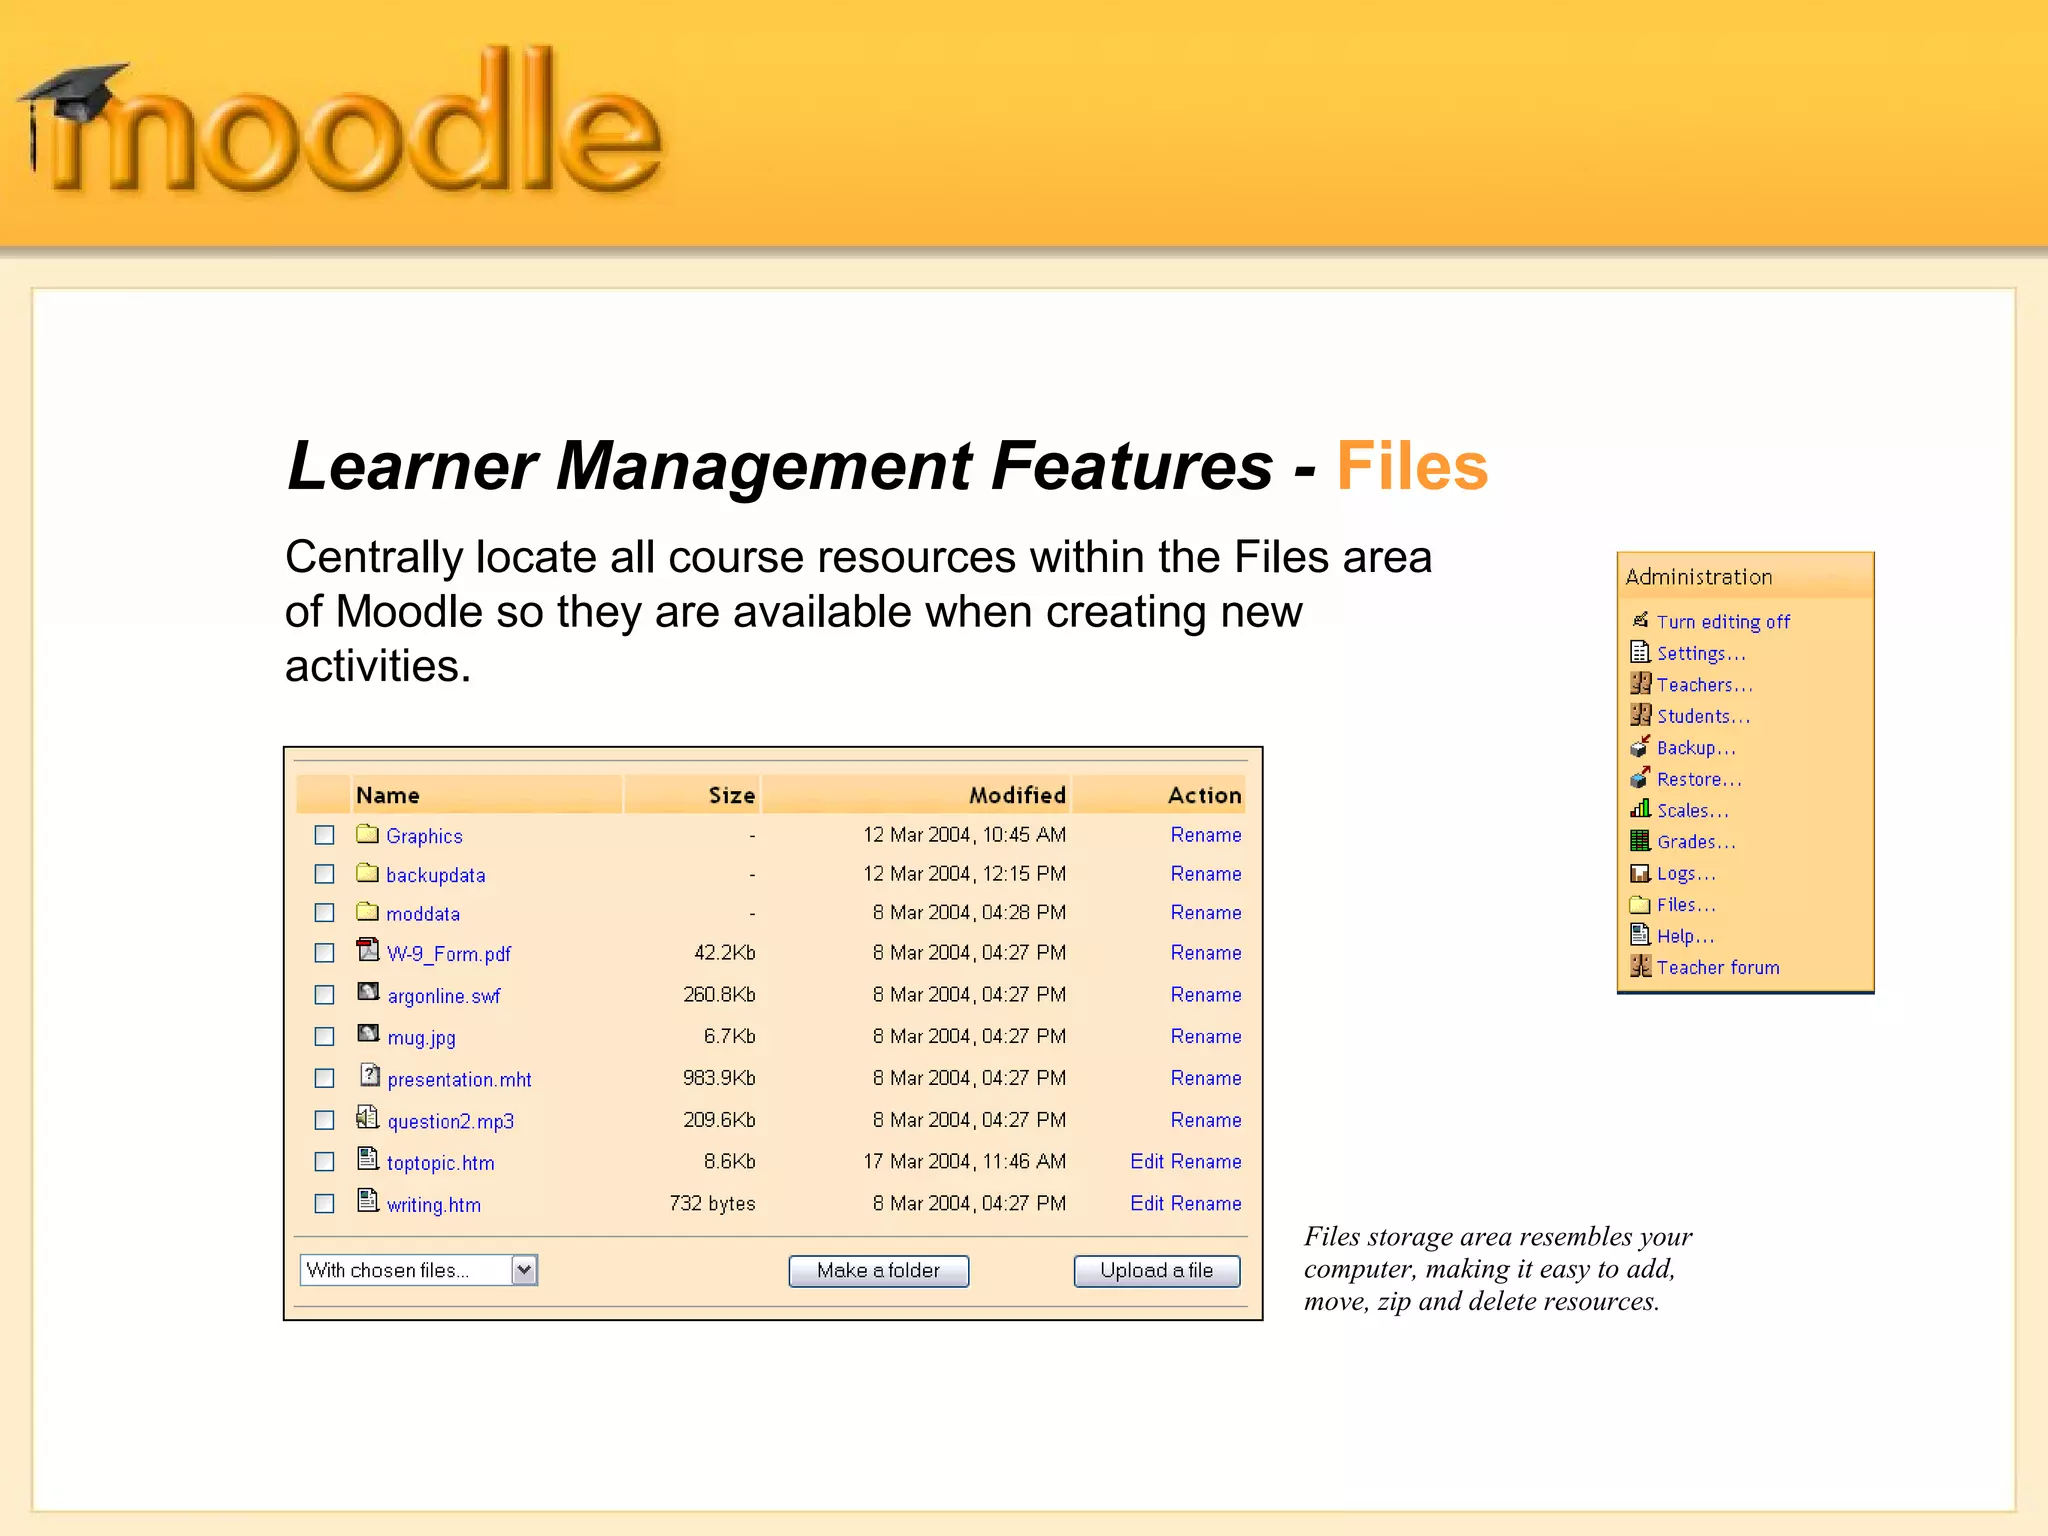
Task: Click Edit for toptopic.htm
Action: point(1147,1161)
